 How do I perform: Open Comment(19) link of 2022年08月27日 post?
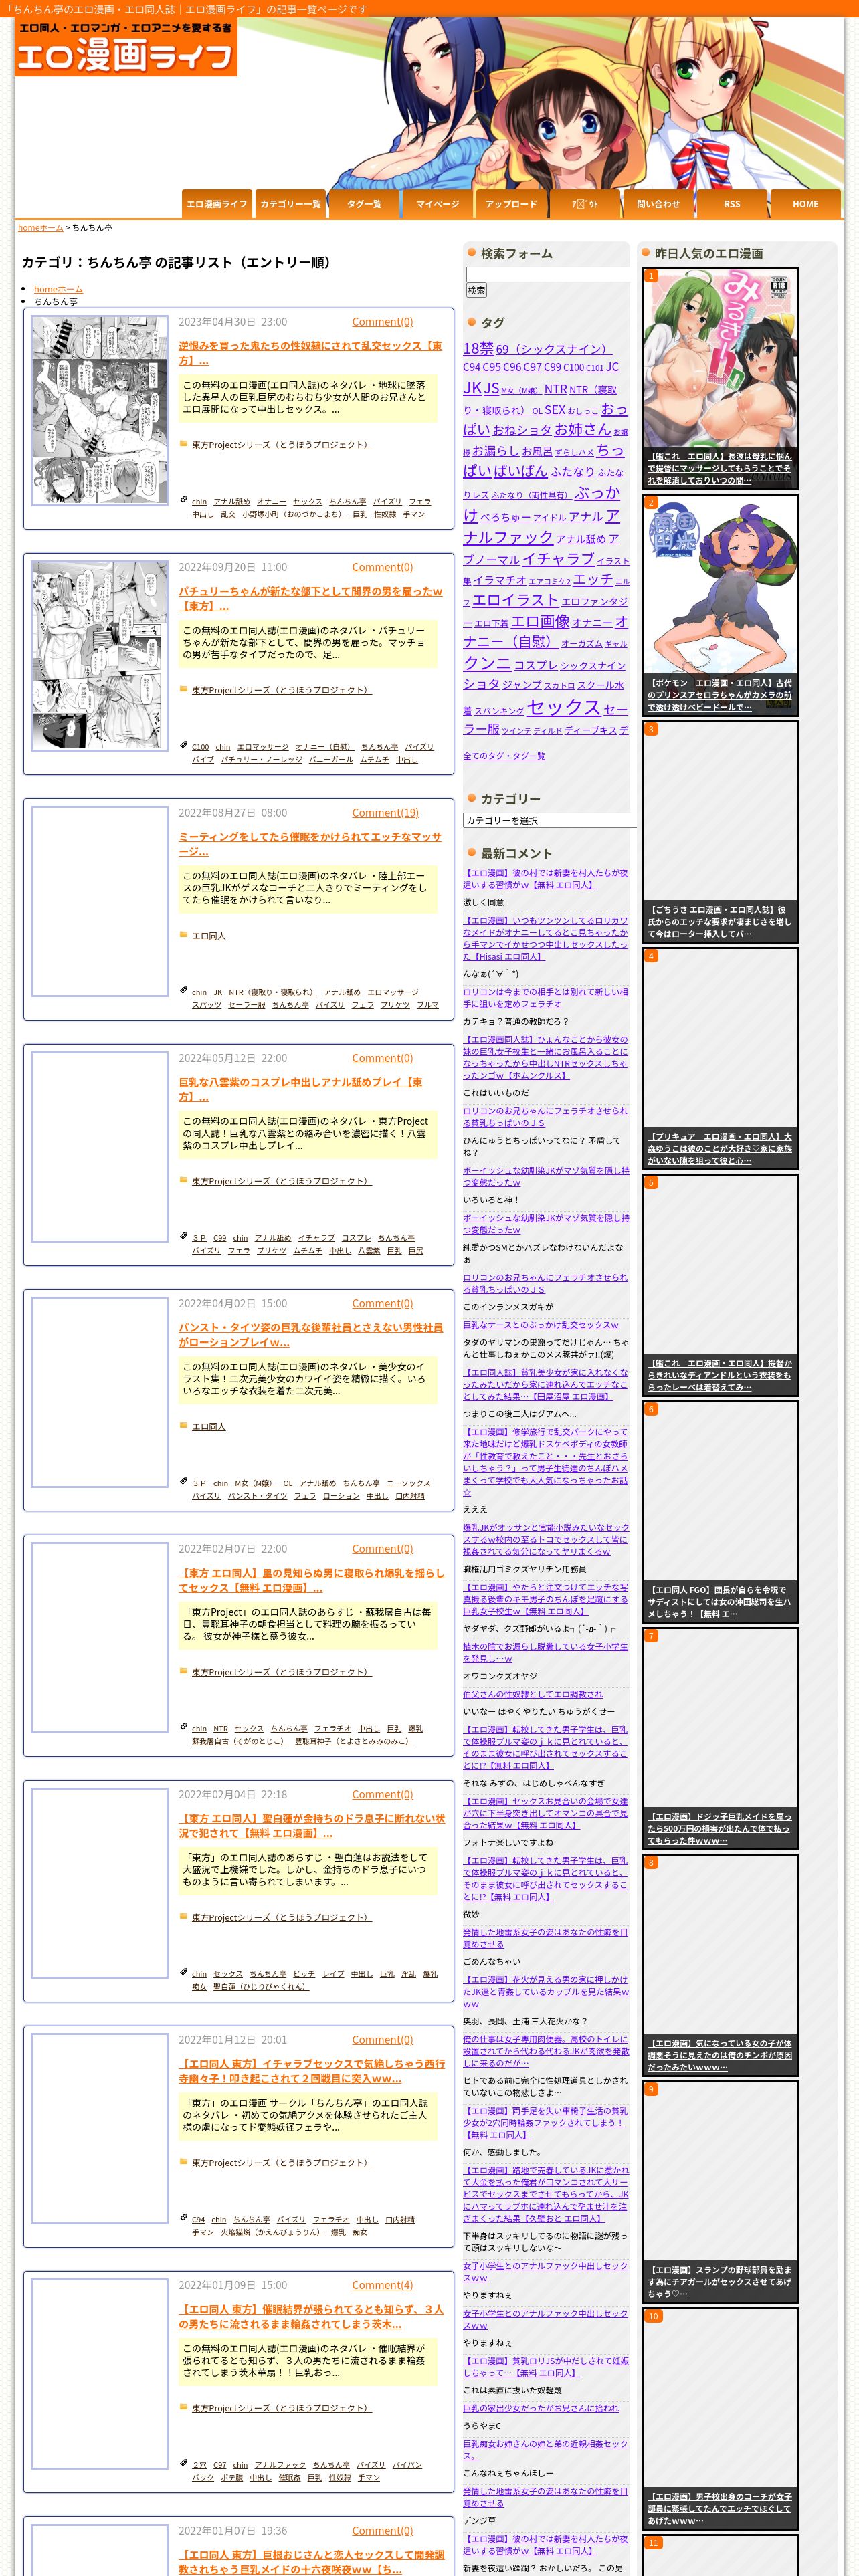(x=385, y=813)
